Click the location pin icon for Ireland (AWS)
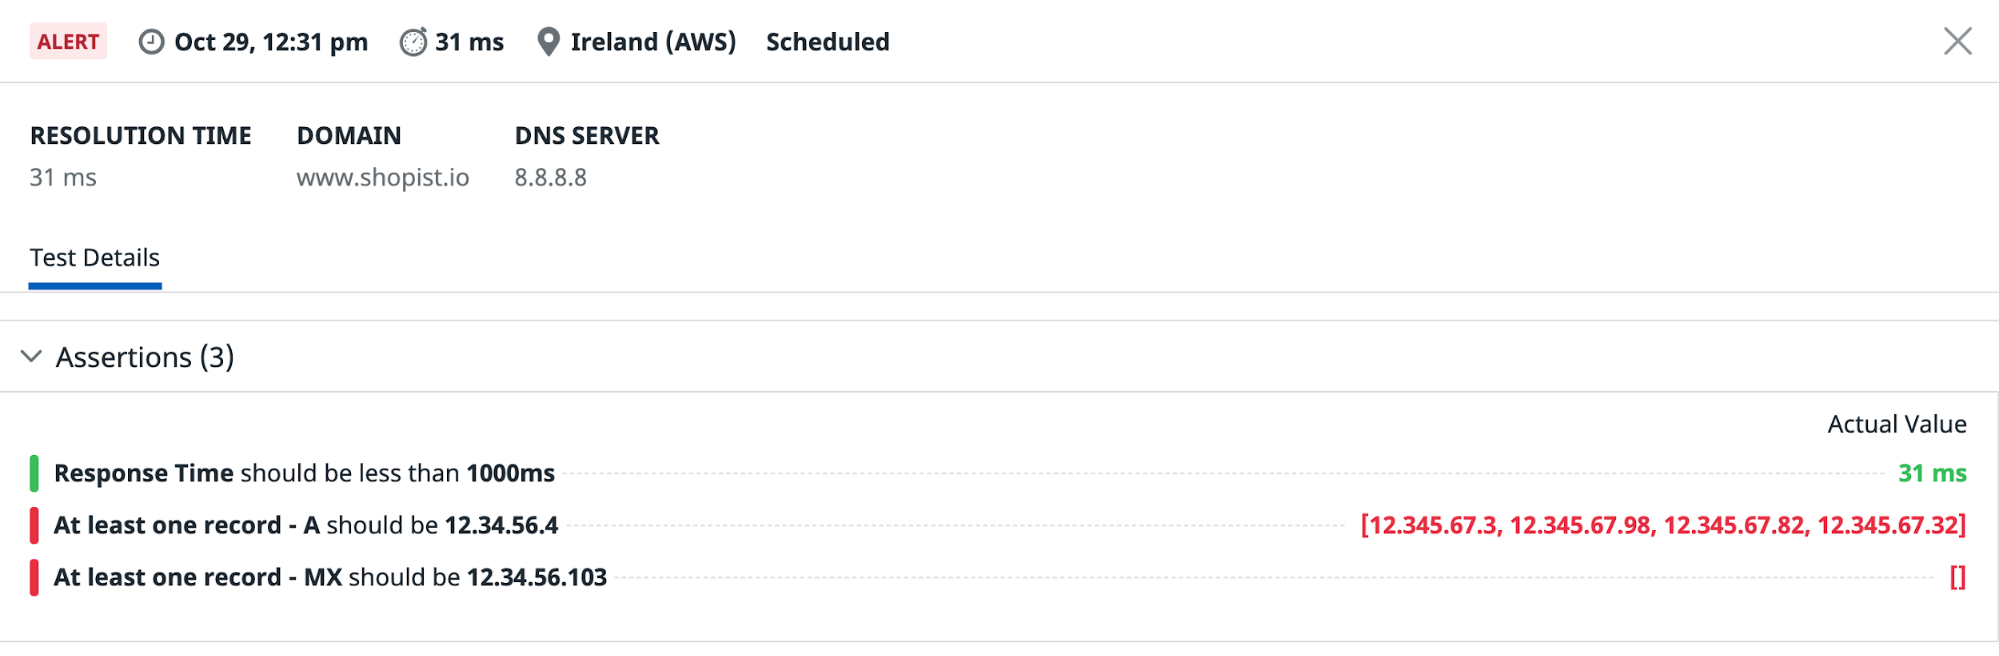The width and height of the screenshot is (1999, 656). coord(548,41)
